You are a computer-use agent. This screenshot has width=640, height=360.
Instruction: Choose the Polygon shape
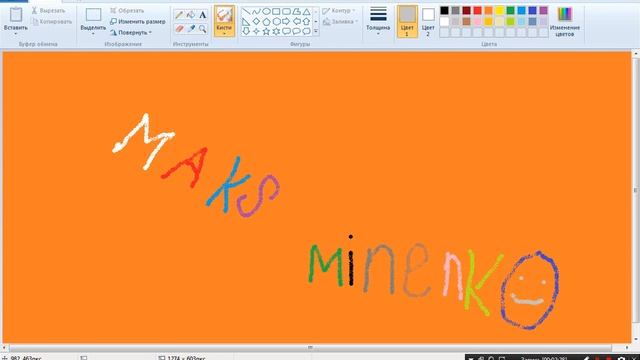coord(296,11)
